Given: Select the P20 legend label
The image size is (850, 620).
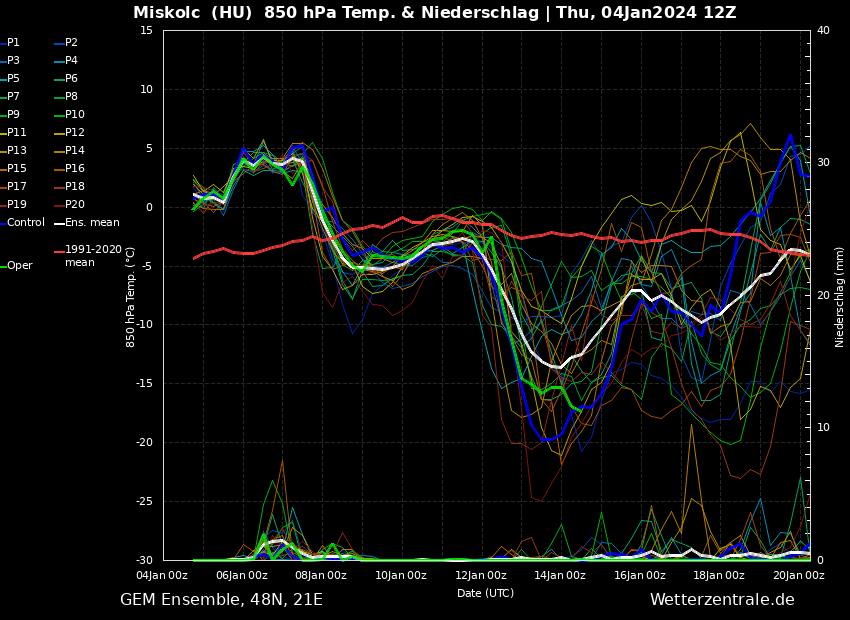Looking at the screenshot, I should tap(74, 205).
